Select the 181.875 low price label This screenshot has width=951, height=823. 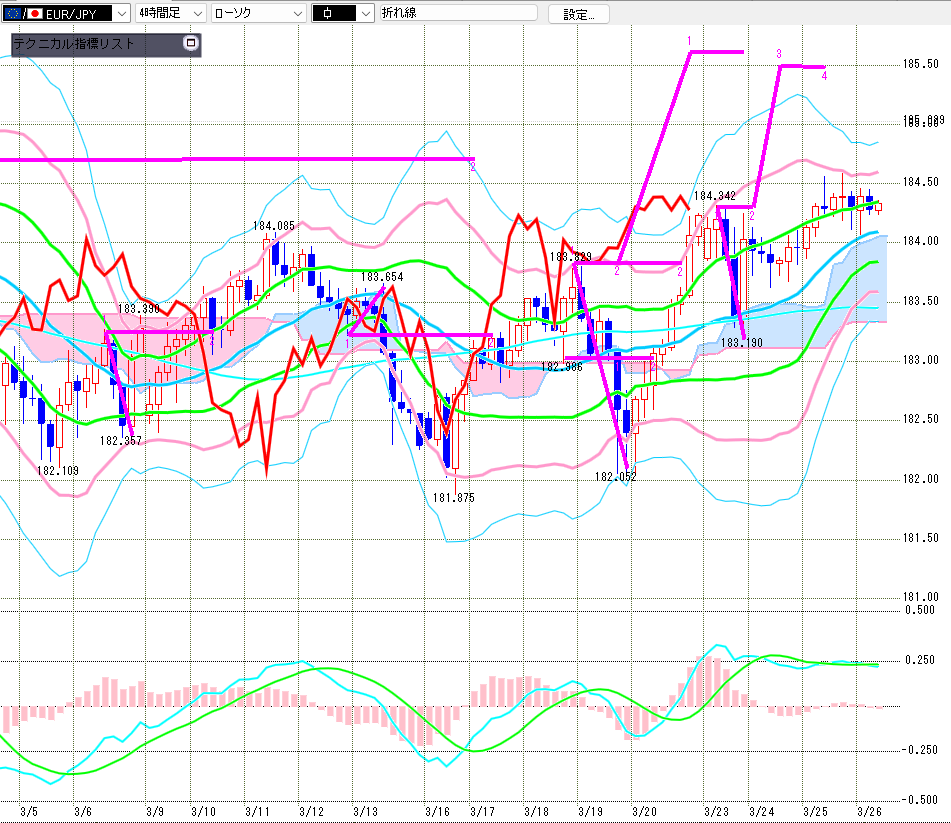pos(453,497)
